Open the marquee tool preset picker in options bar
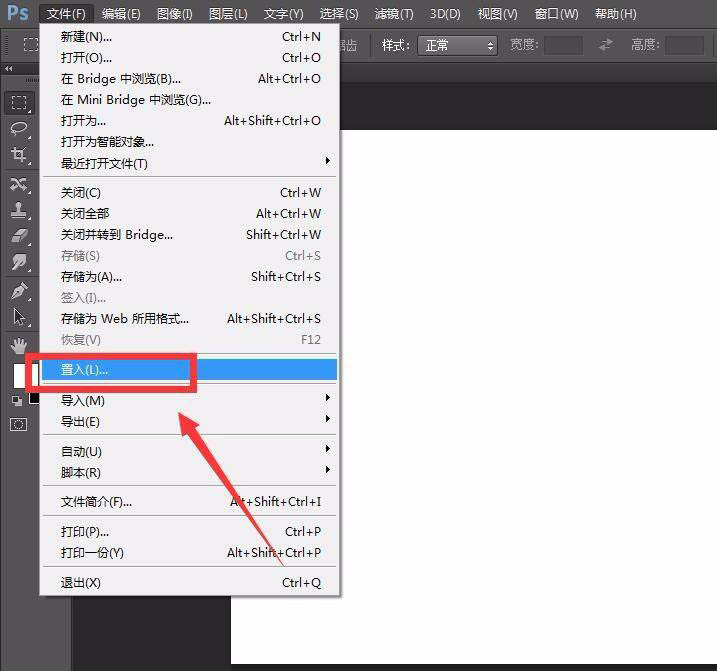Image resolution: width=717 pixels, height=671 pixels. [31, 45]
